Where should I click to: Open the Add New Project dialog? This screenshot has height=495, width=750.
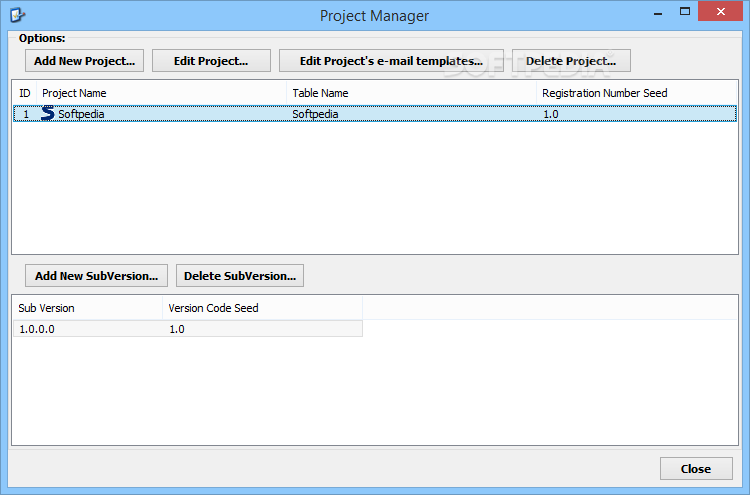click(x=84, y=61)
